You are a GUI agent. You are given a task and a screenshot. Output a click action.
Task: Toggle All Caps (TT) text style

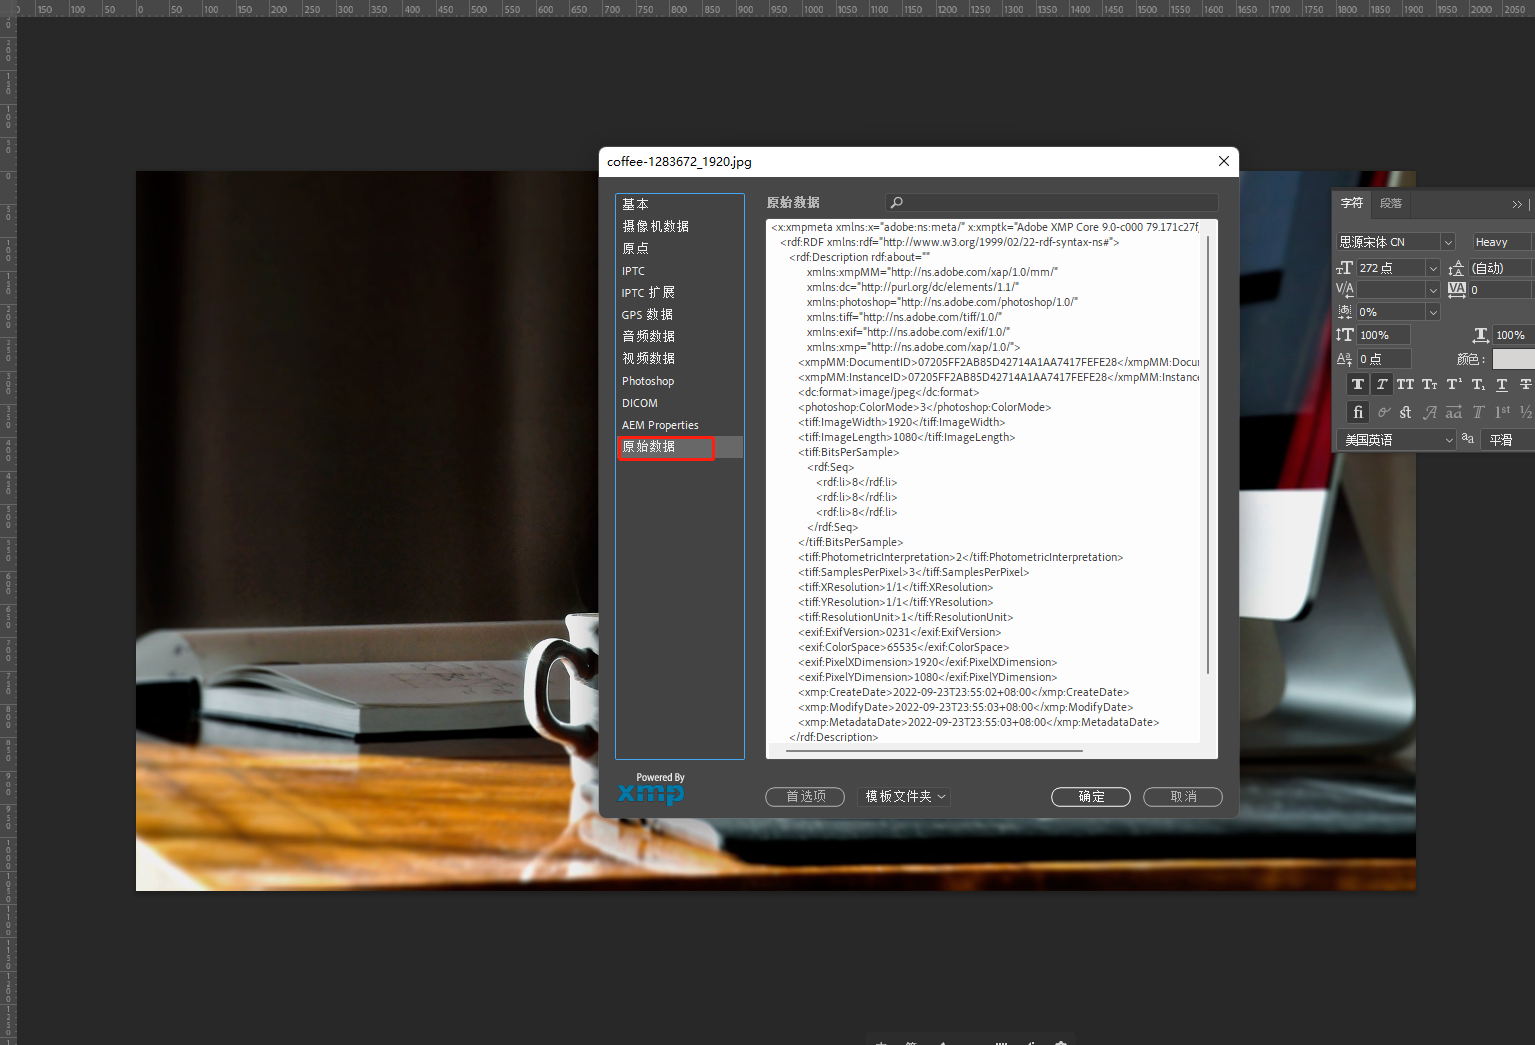1405,384
